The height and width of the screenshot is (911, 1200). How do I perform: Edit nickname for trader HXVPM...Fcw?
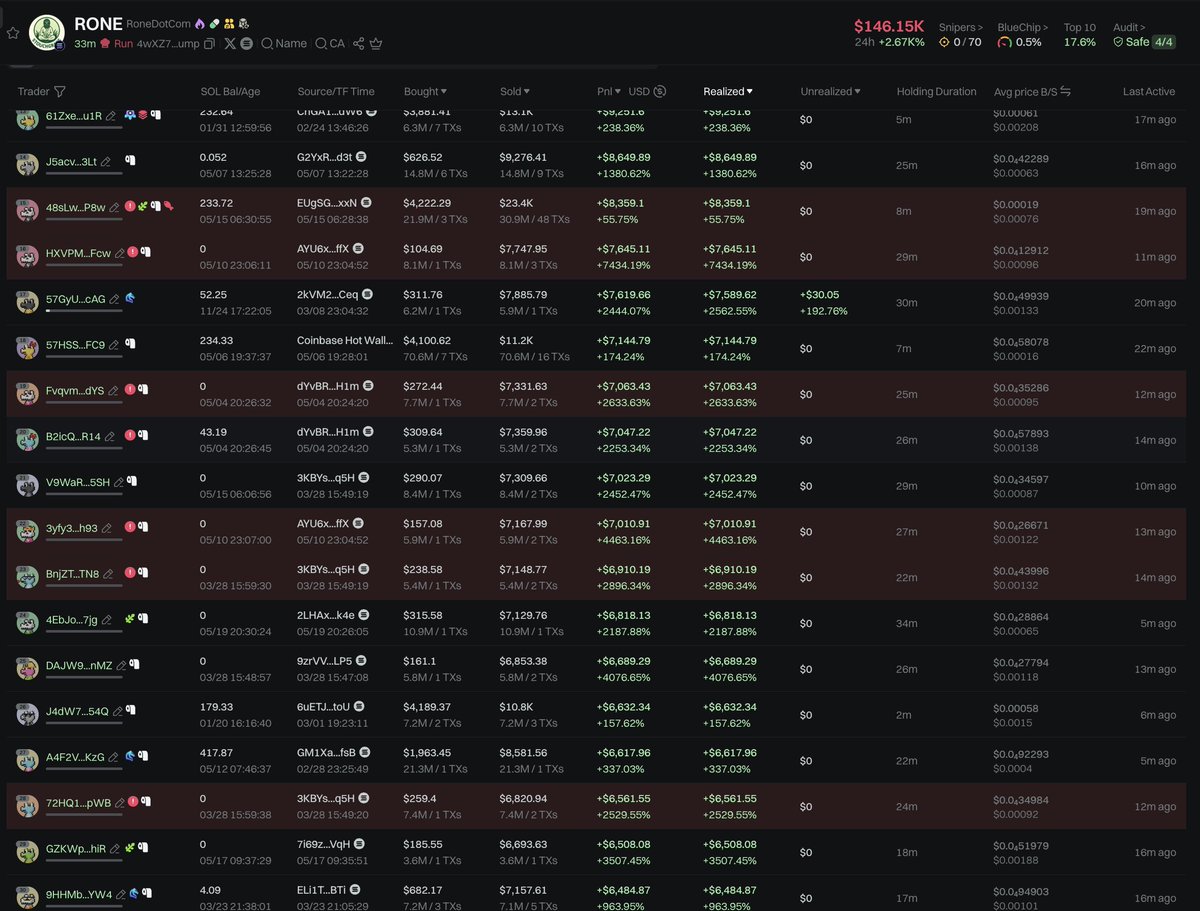tap(120, 253)
